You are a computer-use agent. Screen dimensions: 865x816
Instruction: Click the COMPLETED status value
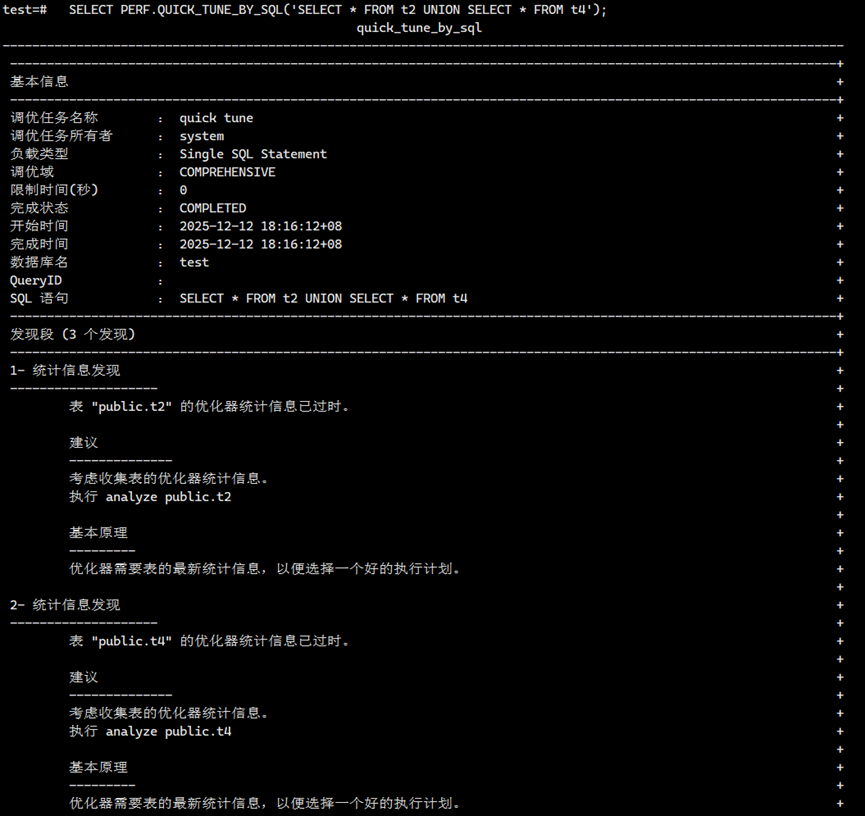212,208
